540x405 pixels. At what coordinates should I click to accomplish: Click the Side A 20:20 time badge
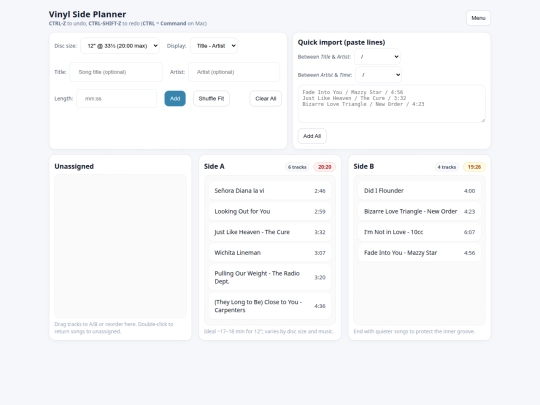click(x=324, y=167)
